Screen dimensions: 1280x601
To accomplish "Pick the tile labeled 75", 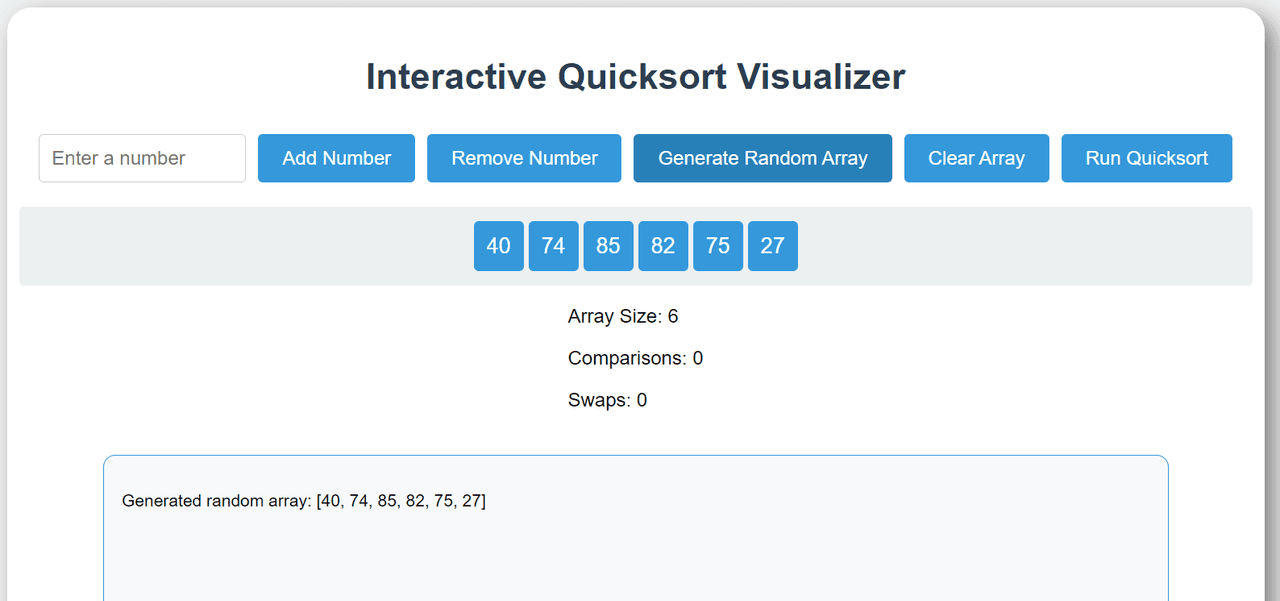I will pos(718,246).
